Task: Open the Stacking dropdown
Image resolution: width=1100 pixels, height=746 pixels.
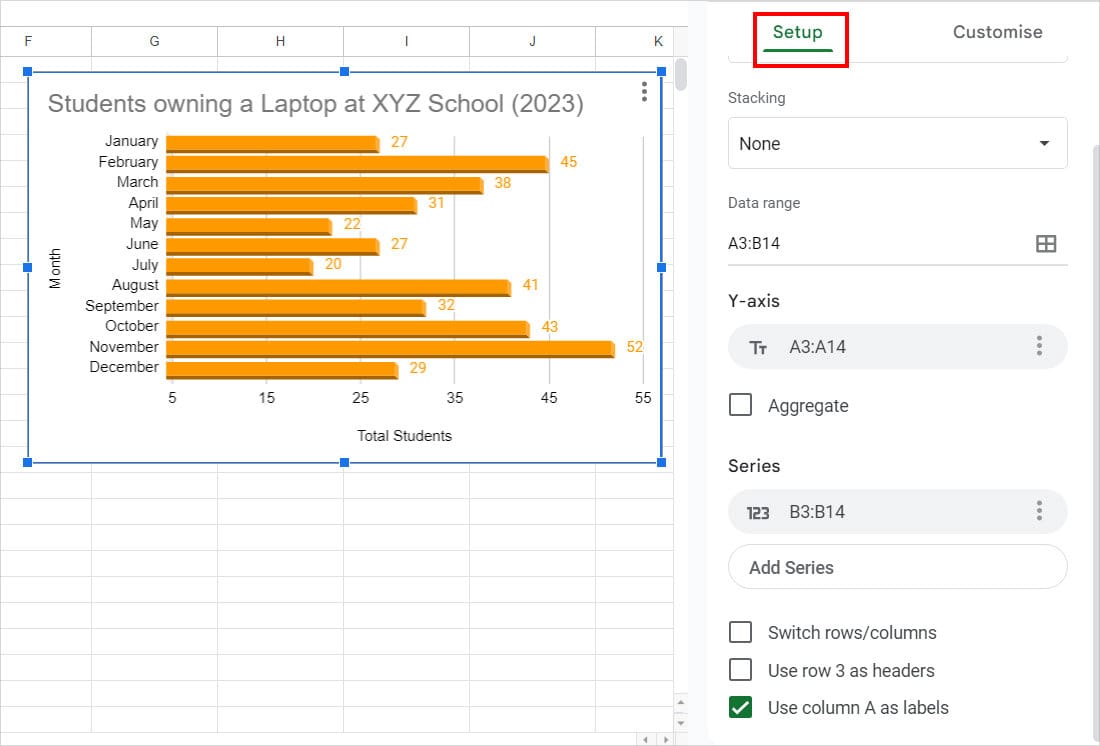Action: 897,143
